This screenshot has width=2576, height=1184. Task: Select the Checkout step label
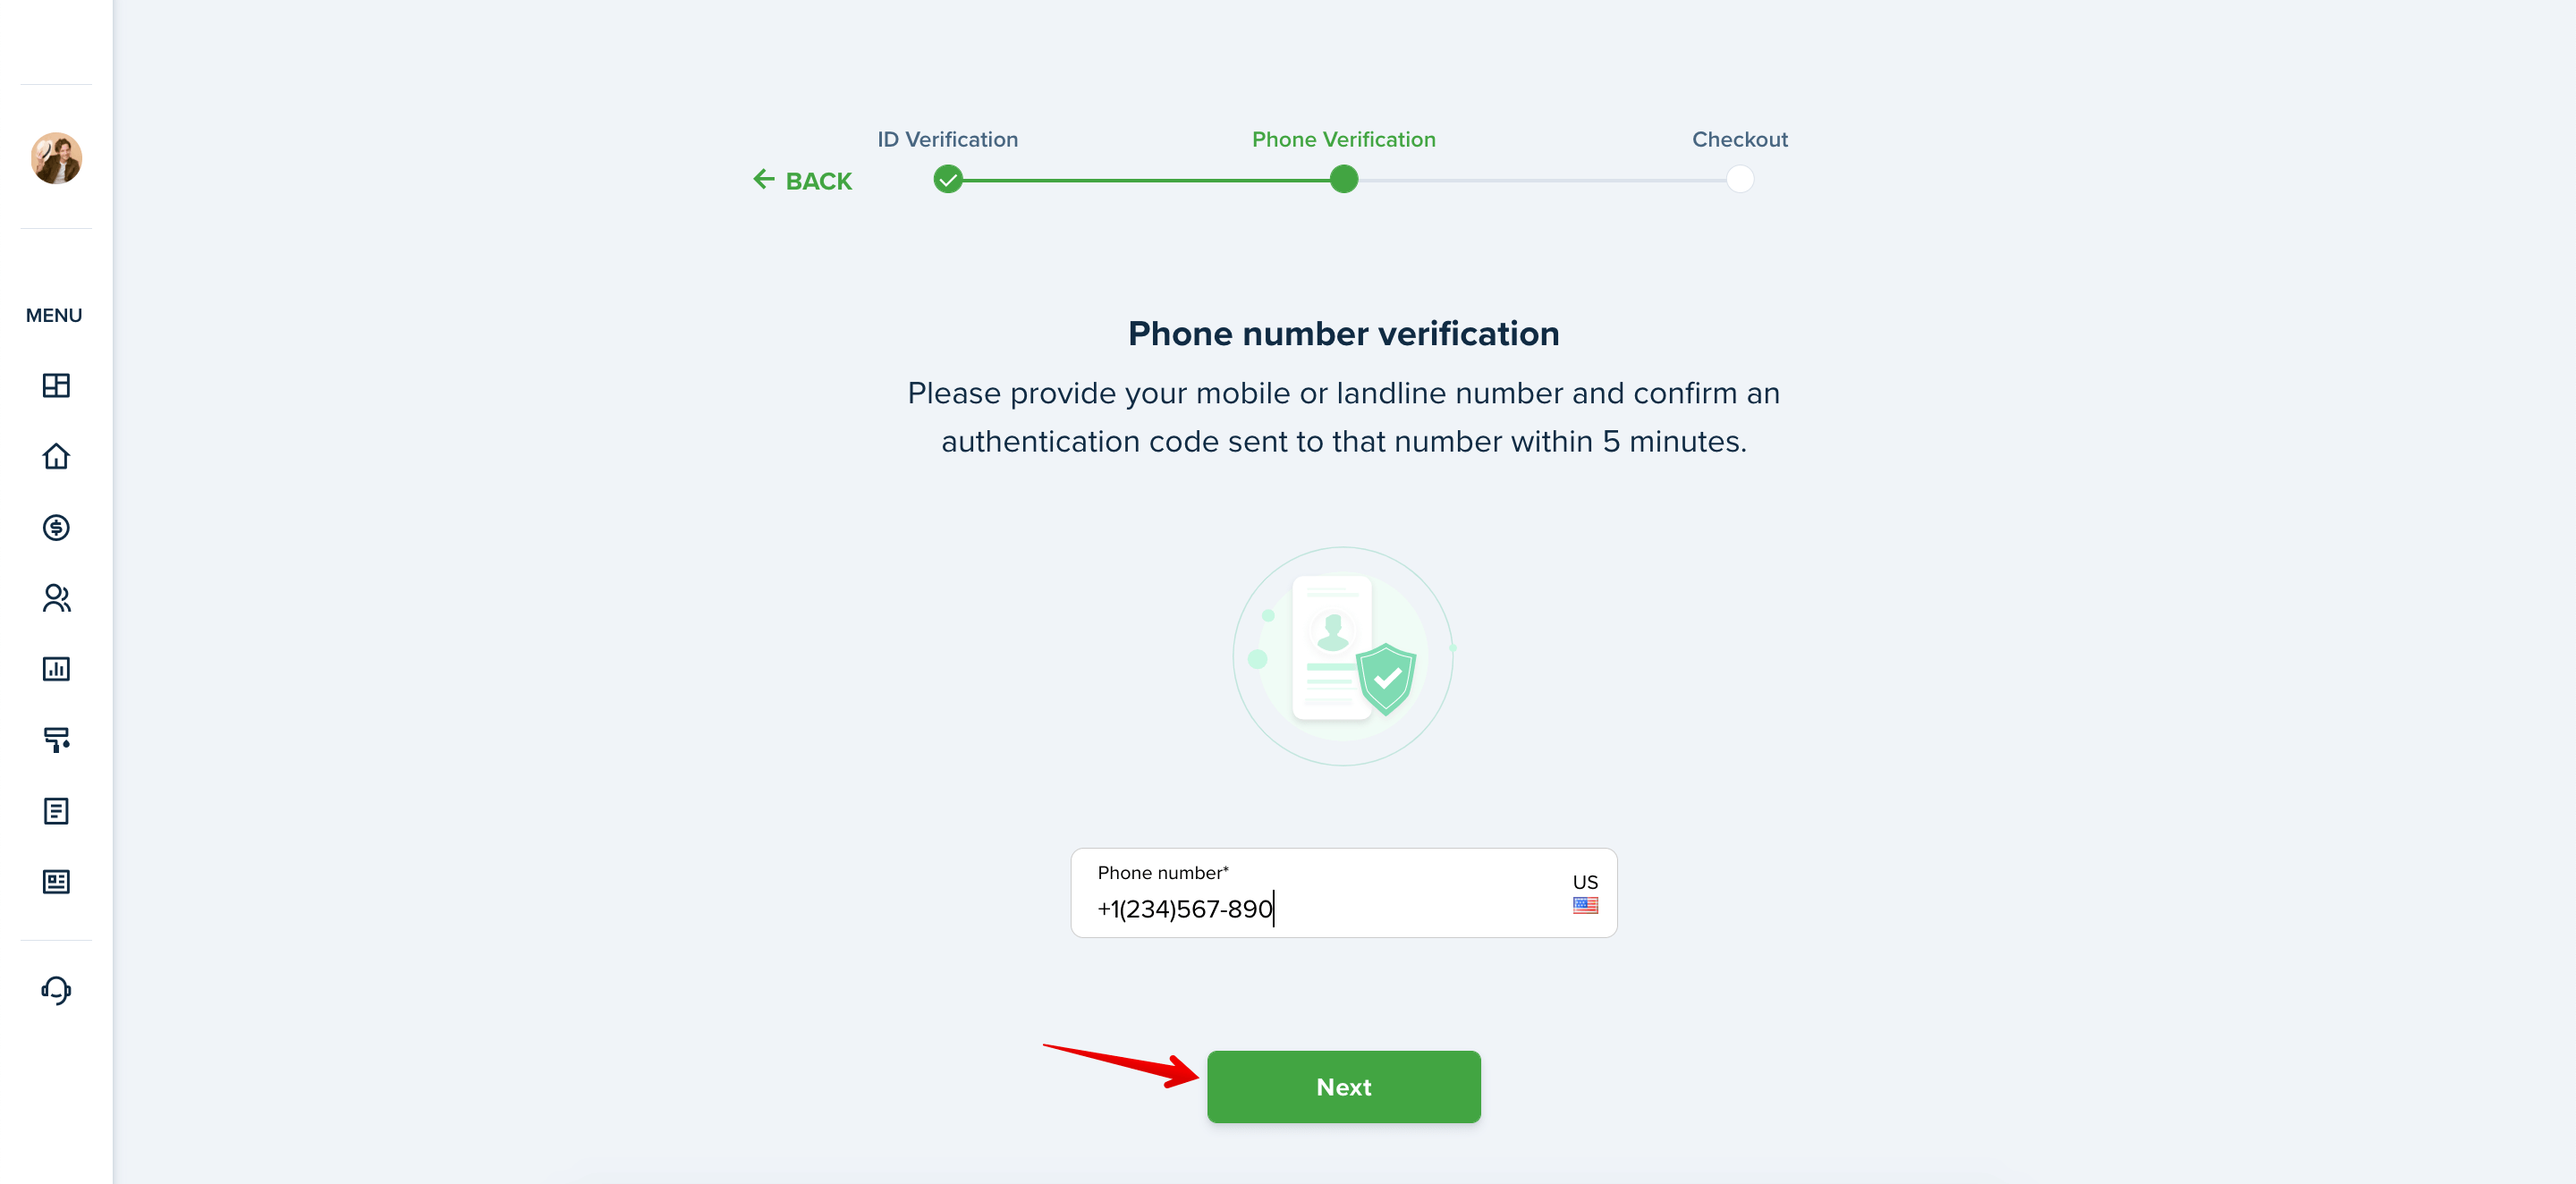pos(1739,140)
